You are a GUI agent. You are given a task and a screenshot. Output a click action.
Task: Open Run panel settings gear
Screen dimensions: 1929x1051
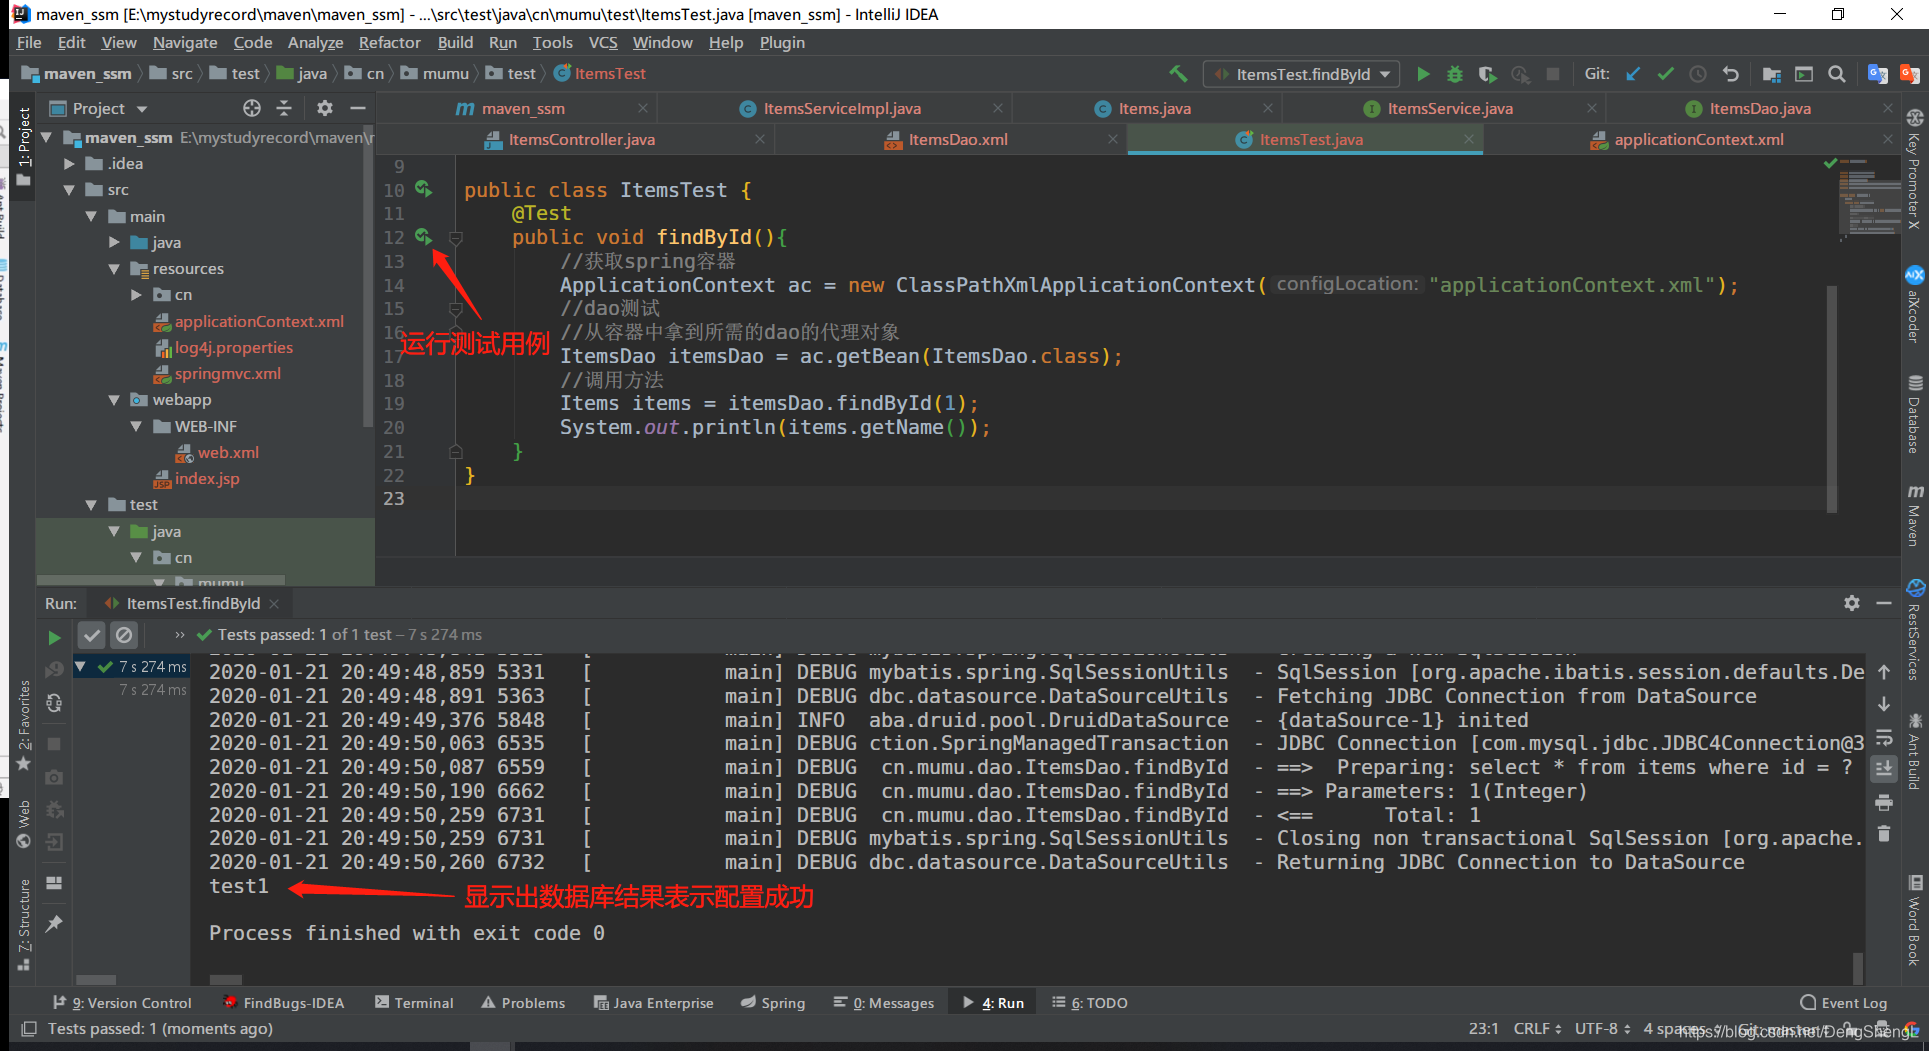1852,603
